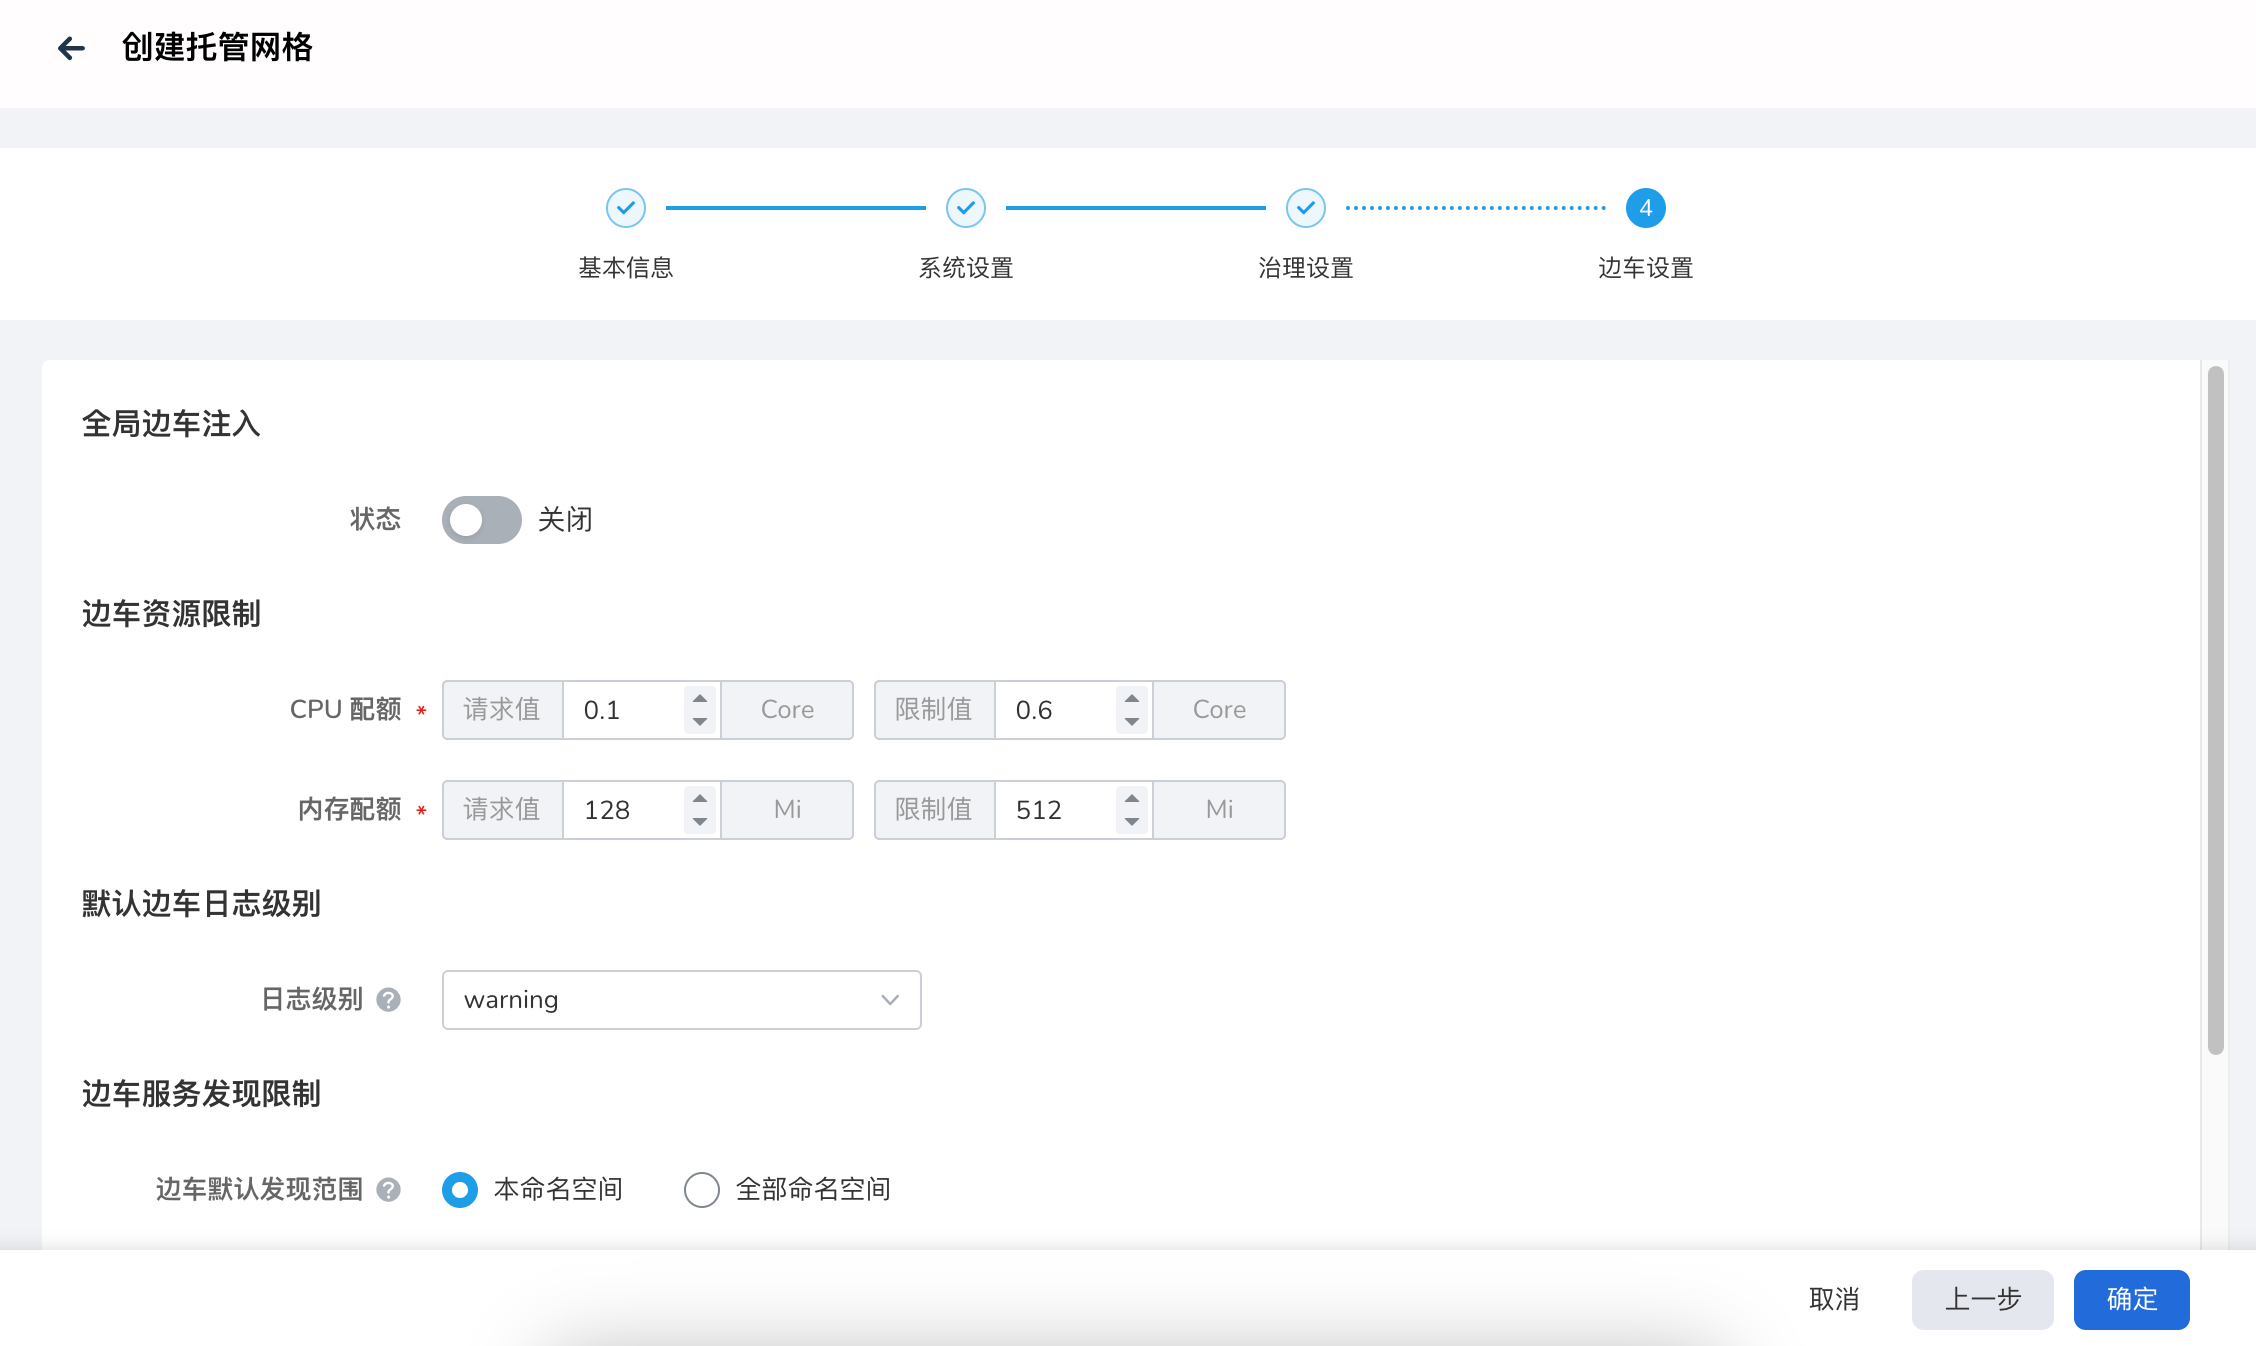Click the help icon next to 日志级别

[x=389, y=999]
